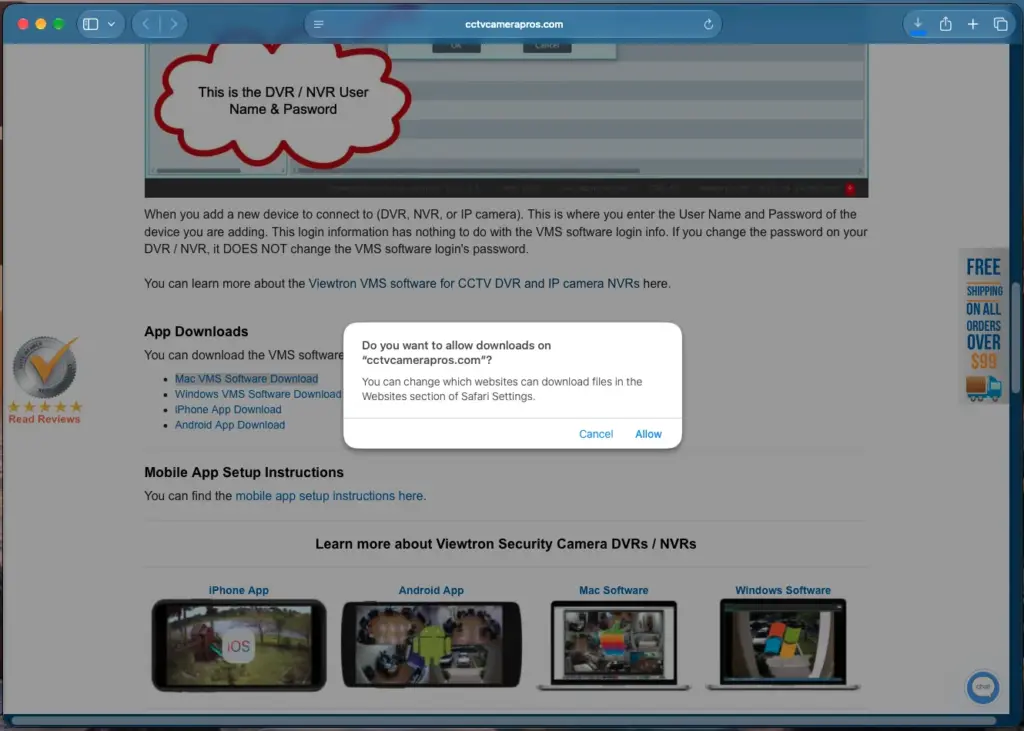The height and width of the screenshot is (731, 1024).
Task: Click the iPhone iOS app thumbnail
Action: [x=239, y=645]
